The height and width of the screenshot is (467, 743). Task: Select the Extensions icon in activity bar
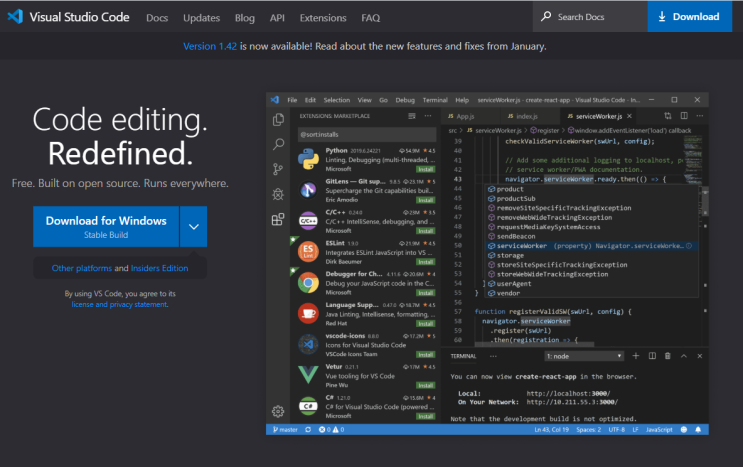pyautogui.click(x=278, y=219)
